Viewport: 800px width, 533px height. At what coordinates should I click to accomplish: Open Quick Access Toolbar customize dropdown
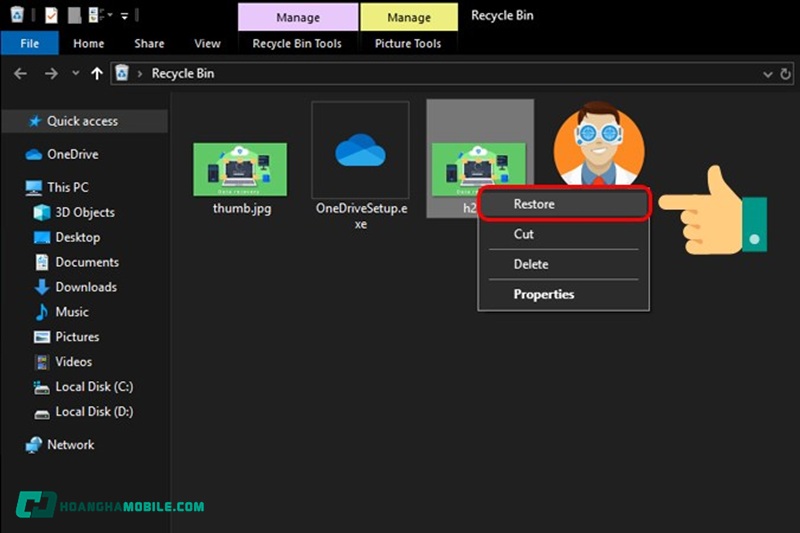(124, 16)
